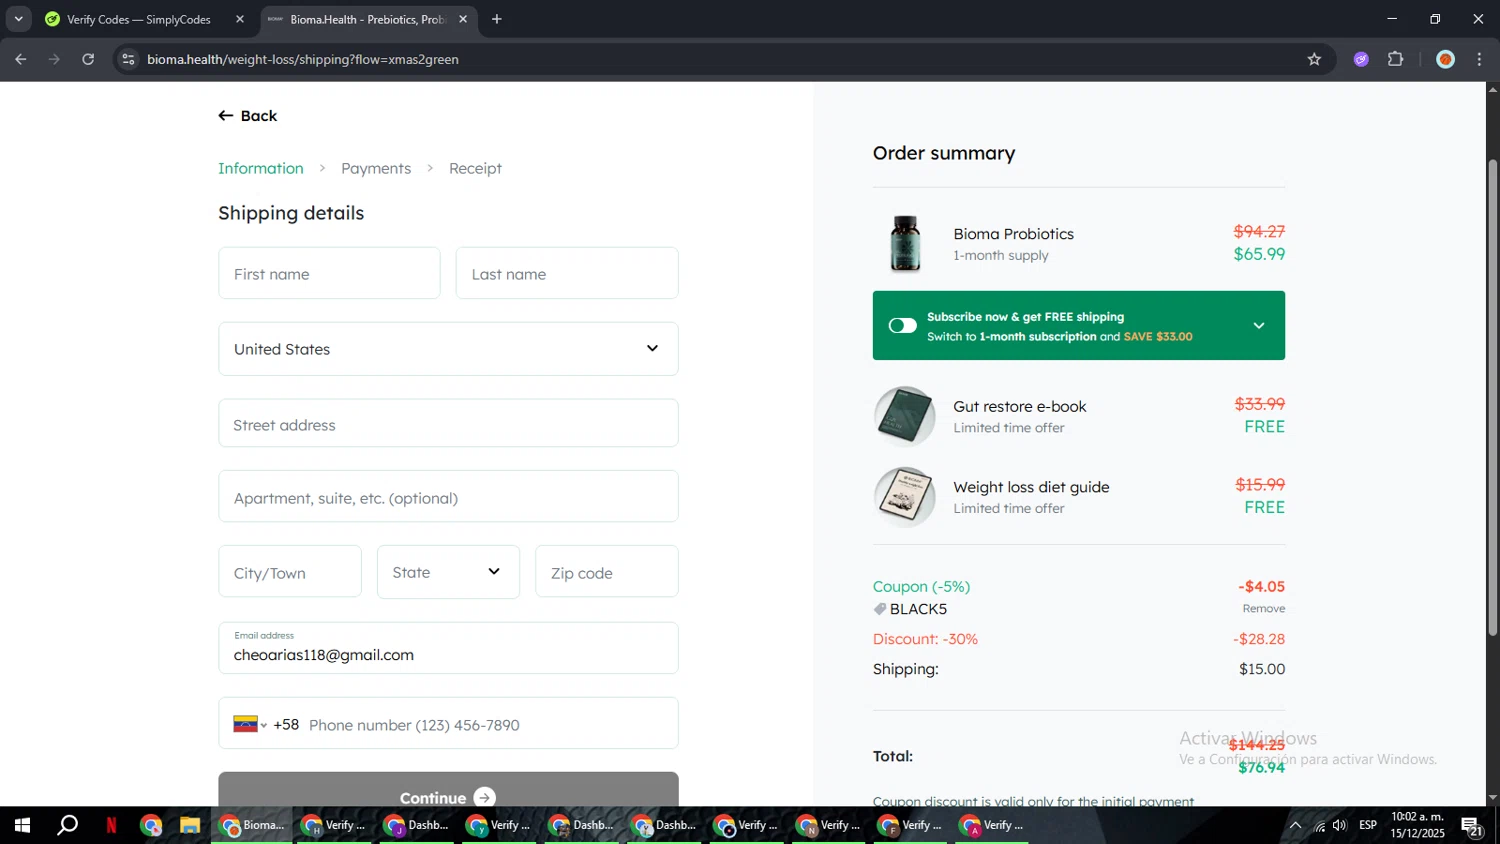
Task: Click the ESP input language indicator
Action: (1368, 825)
